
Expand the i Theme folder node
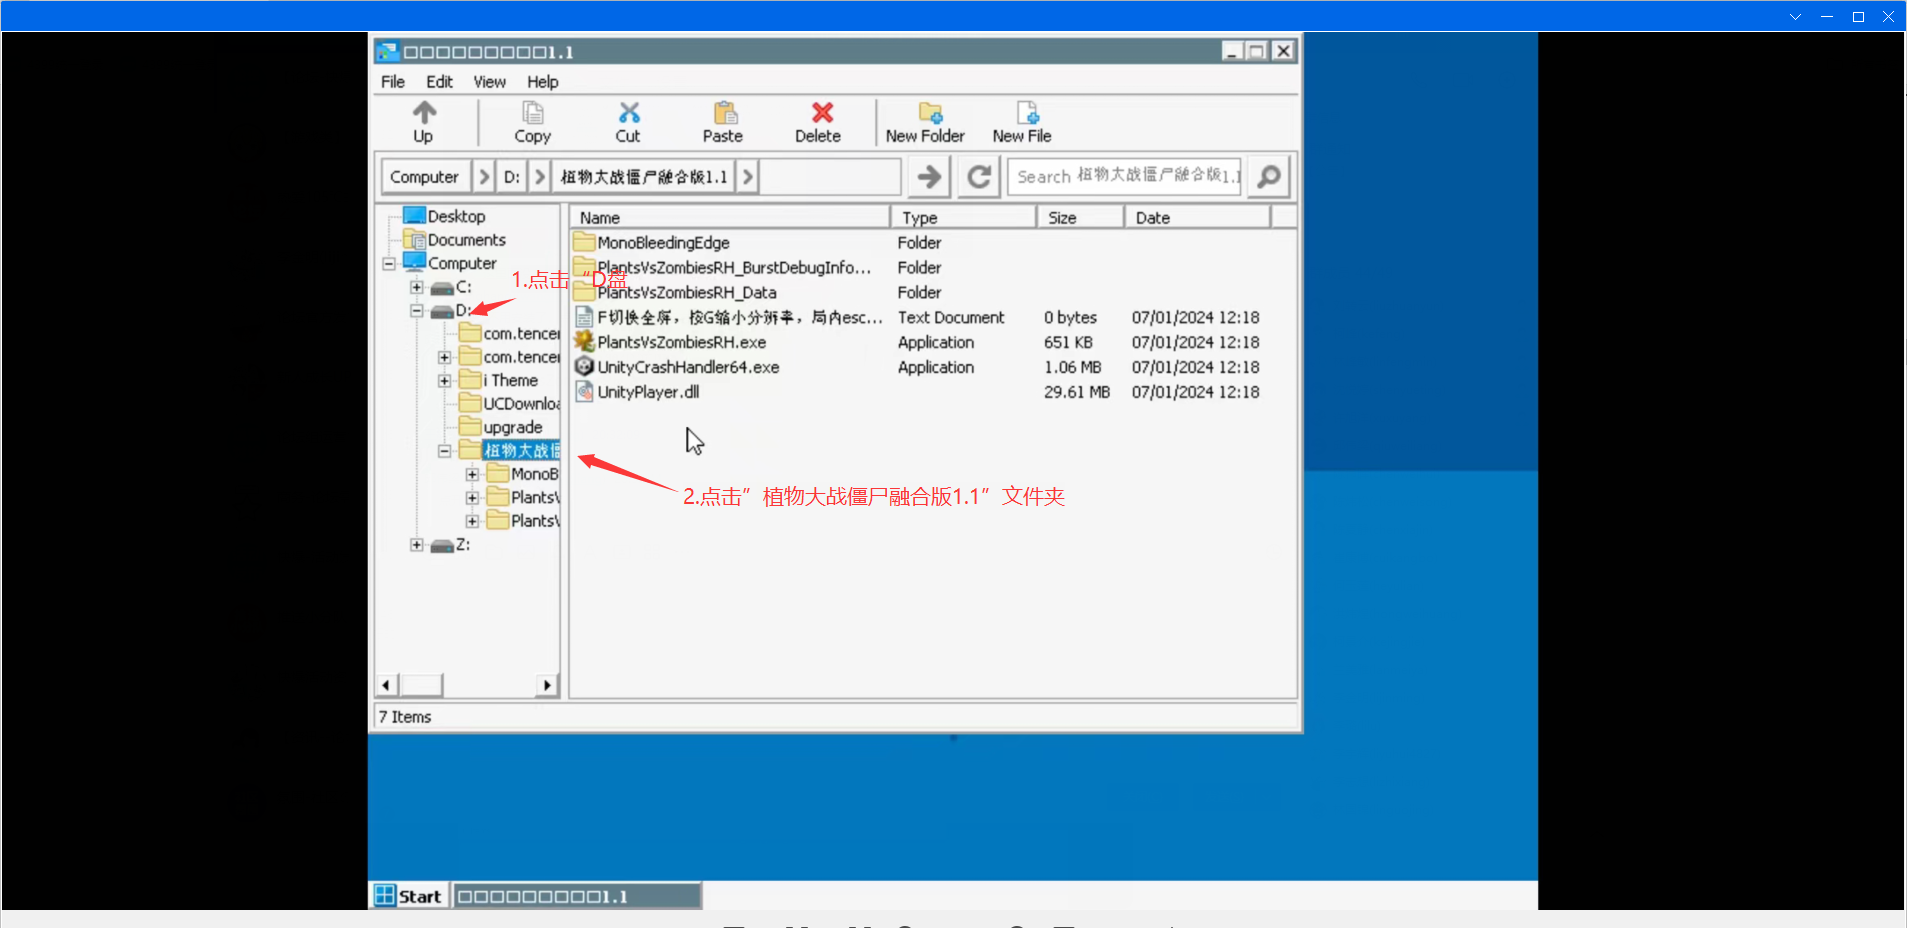[444, 381]
